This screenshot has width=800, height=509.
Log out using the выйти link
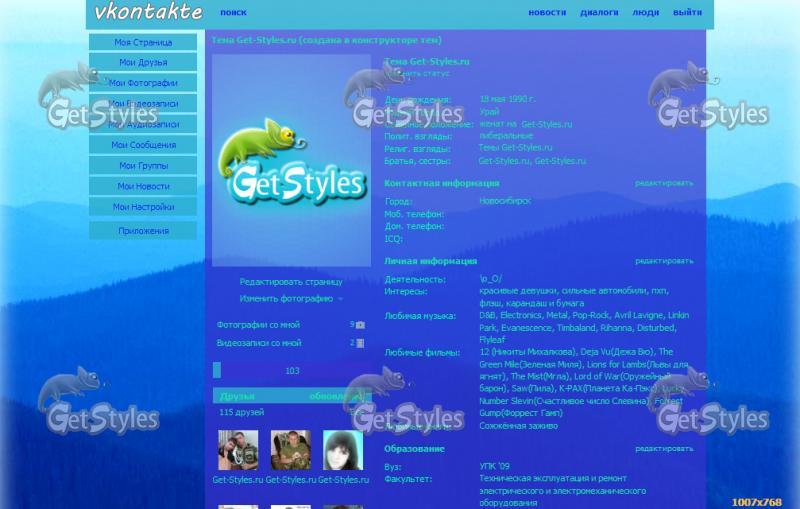click(x=687, y=13)
